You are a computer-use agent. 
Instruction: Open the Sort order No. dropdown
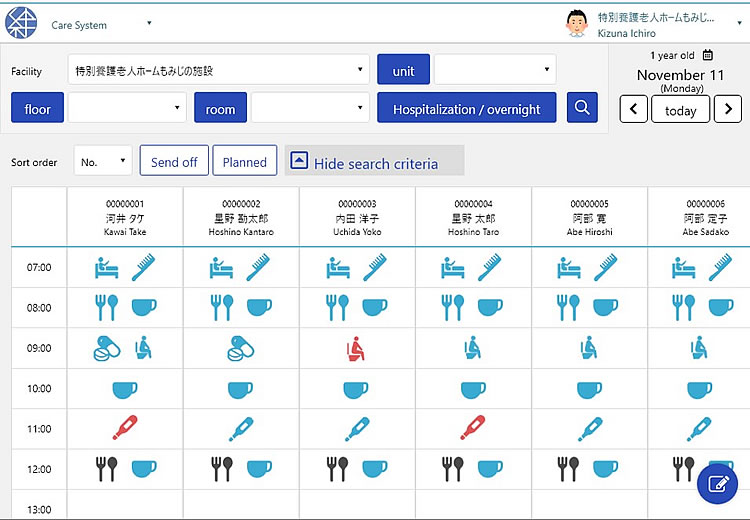(103, 161)
